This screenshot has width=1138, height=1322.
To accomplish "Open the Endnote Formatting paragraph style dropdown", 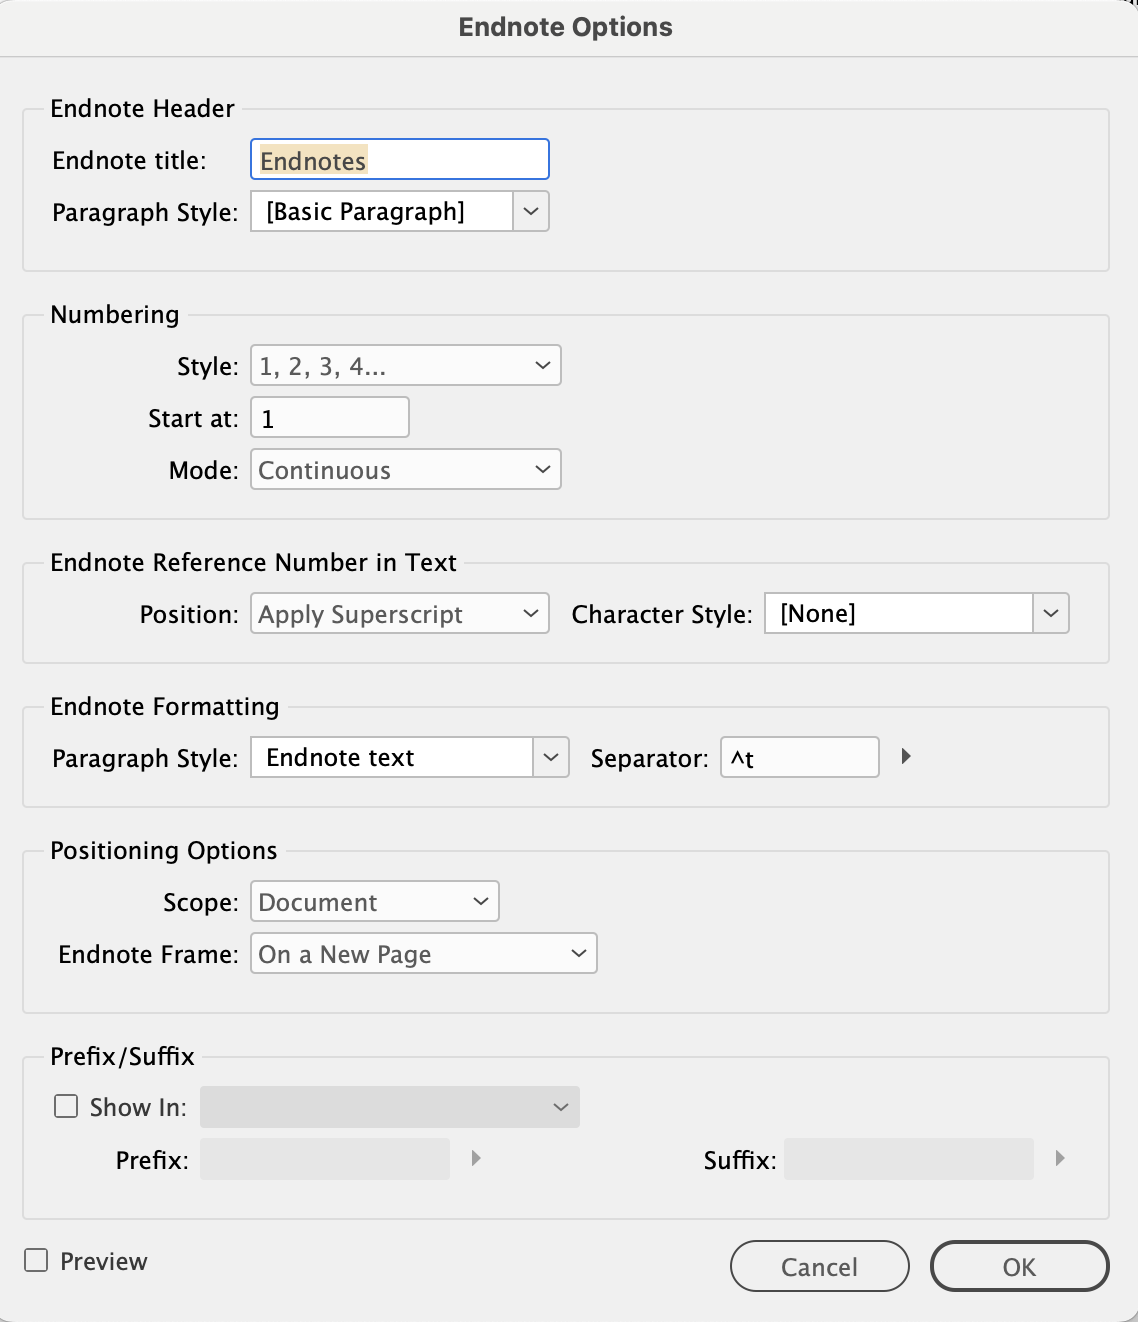I will (549, 757).
